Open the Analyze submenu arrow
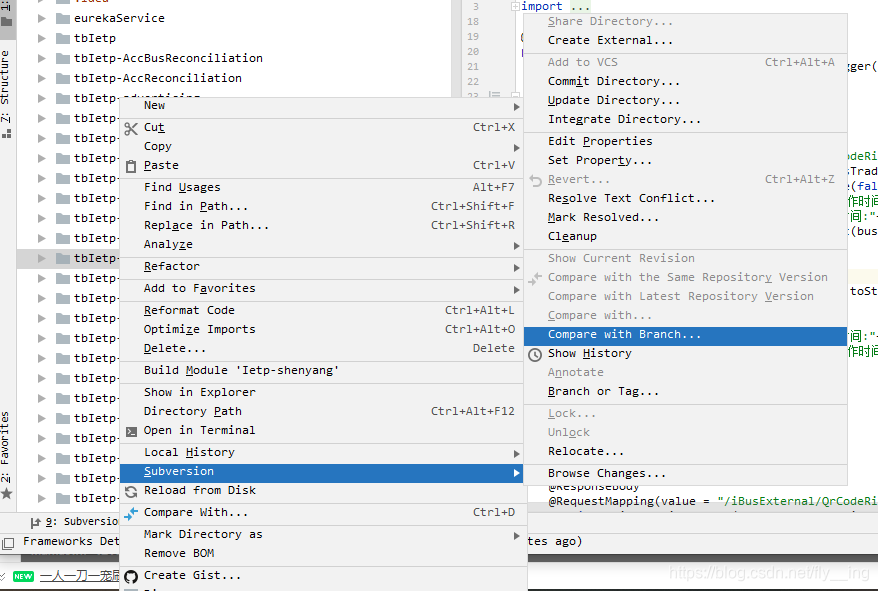Image resolution: width=878 pixels, height=591 pixels. coord(516,245)
